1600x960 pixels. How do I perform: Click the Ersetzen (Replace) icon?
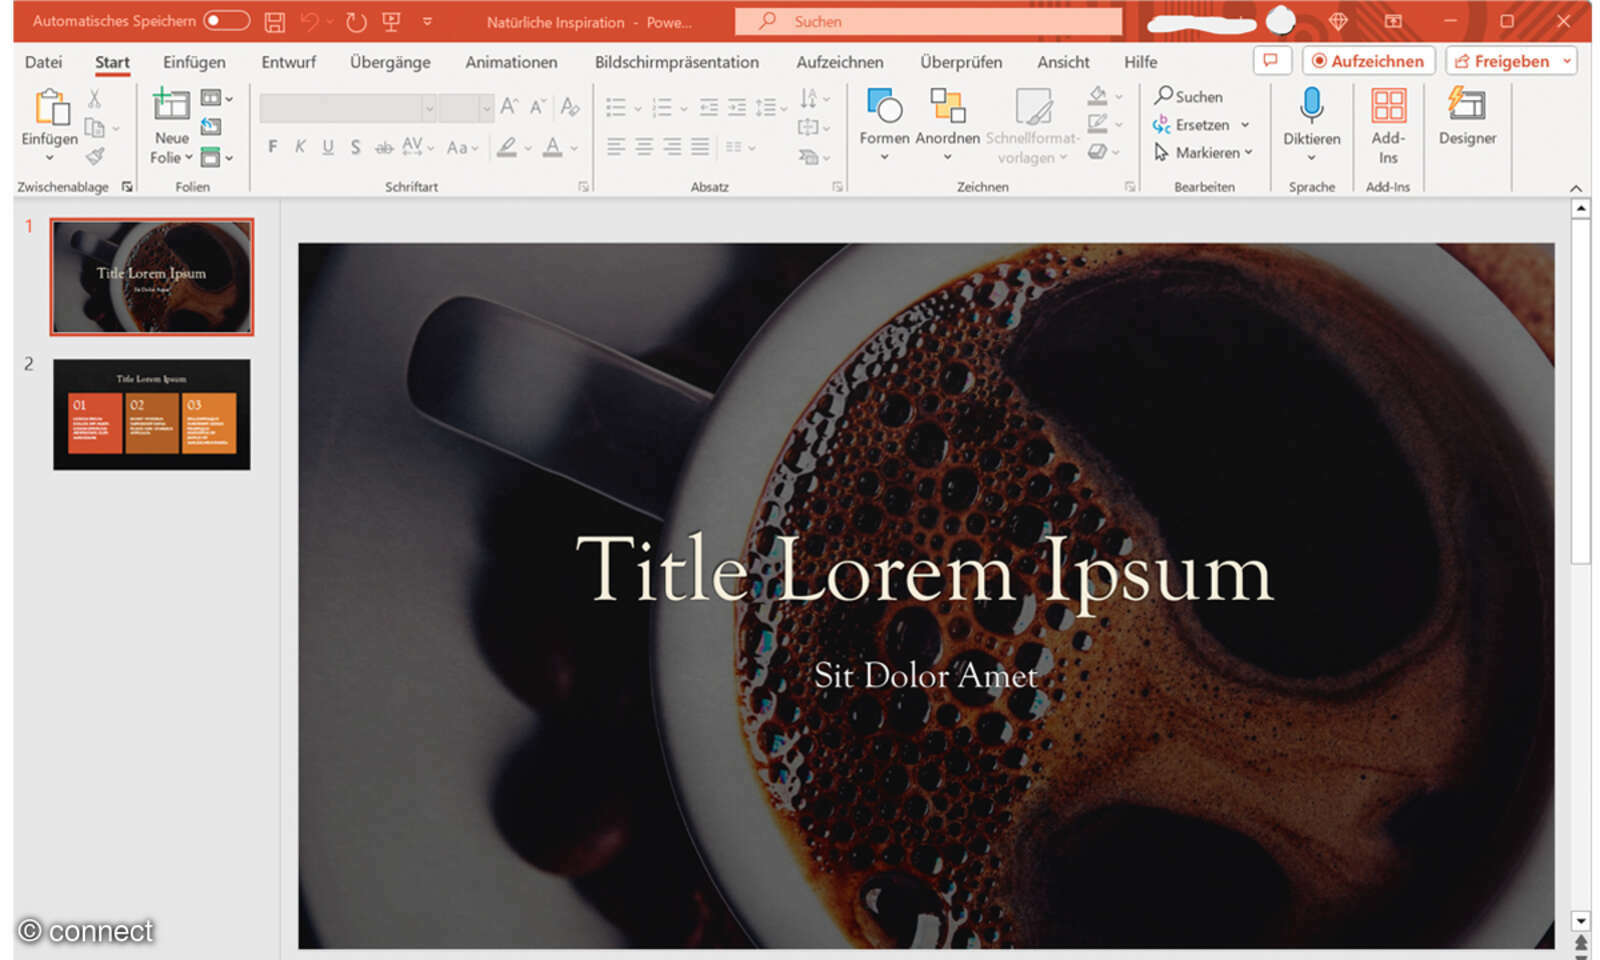(1162, 124)
